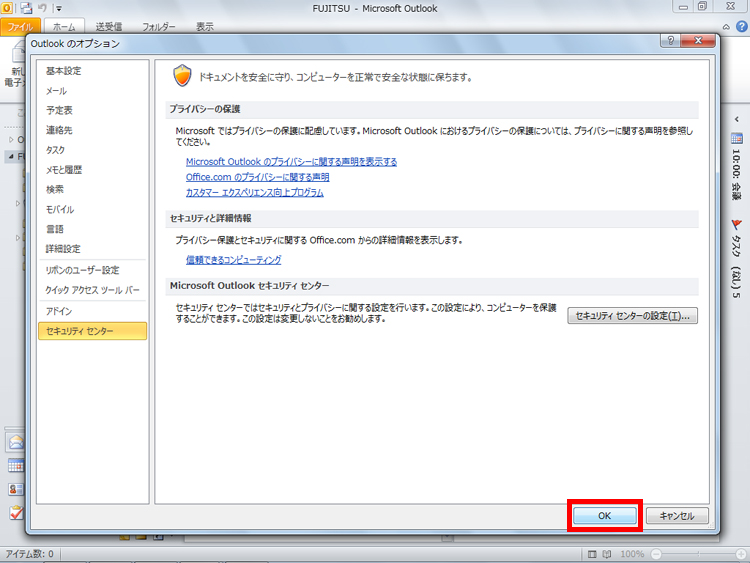Image resolution: width=750 pixels, height=563 pixels.
Task: Minimize the ribbon with the caret icon
Action: coord(726,27)
